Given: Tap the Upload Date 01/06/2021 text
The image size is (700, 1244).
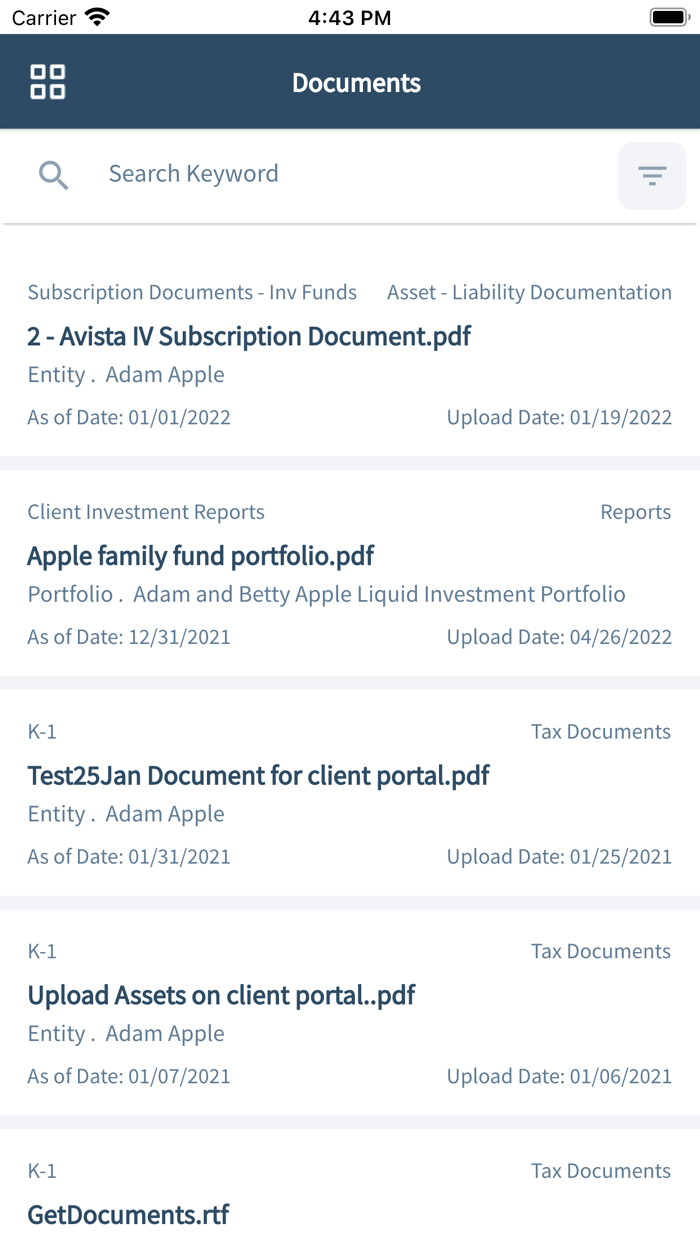Looking at the screenshot, I should tap(559, 1077).
